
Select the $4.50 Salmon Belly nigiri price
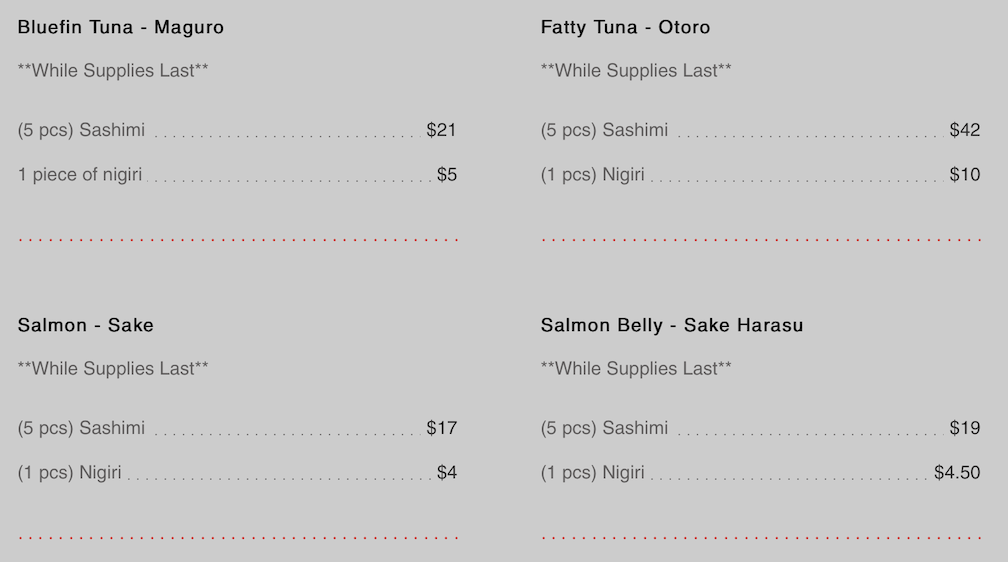coord(957,473)
